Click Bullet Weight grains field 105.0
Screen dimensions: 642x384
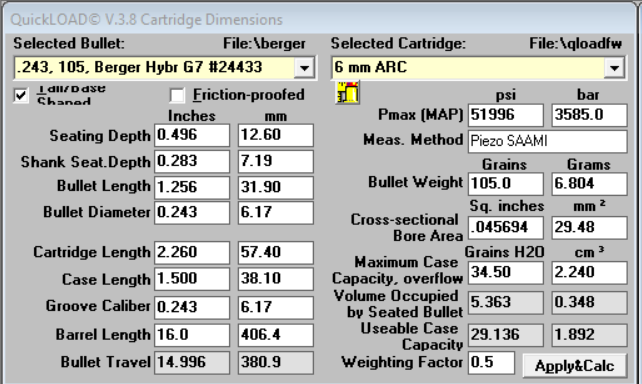tap(506, 183)
